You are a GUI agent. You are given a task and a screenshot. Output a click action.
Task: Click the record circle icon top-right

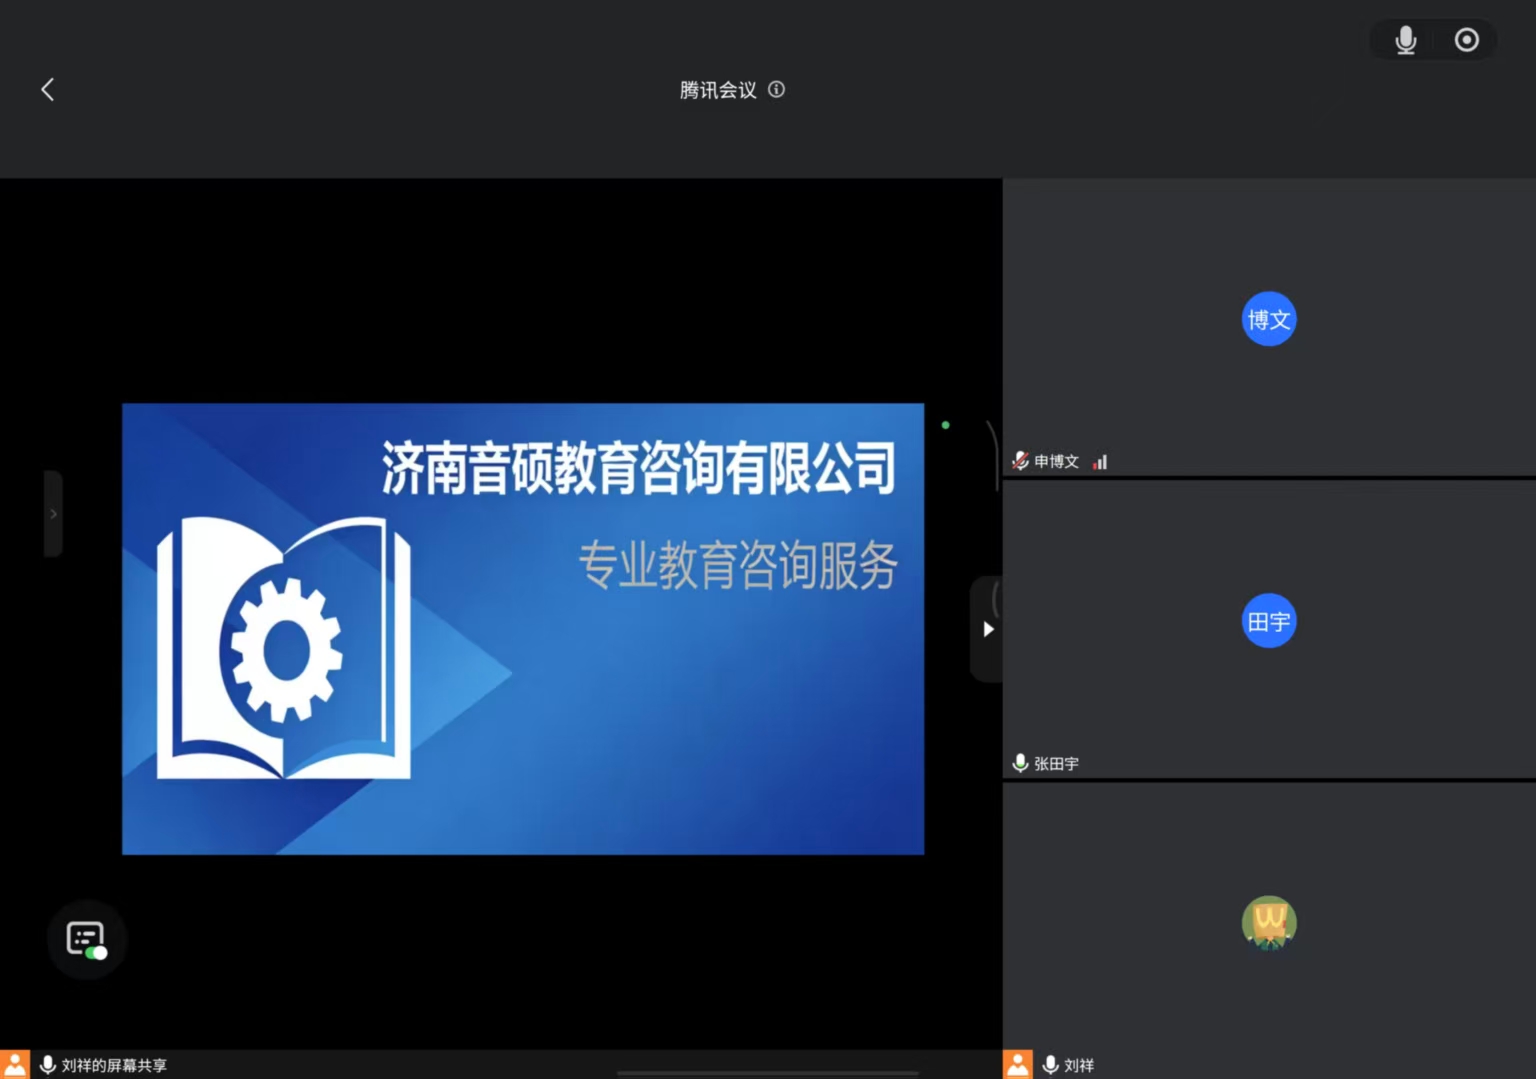pos(1466,40)
